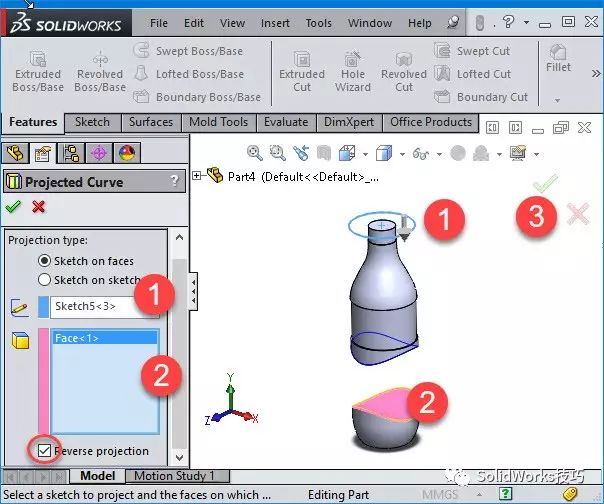The height and width of the screenshot is (504, 604).
Task: Click the Revolved Cut tool
Action: tap(404, 72)
